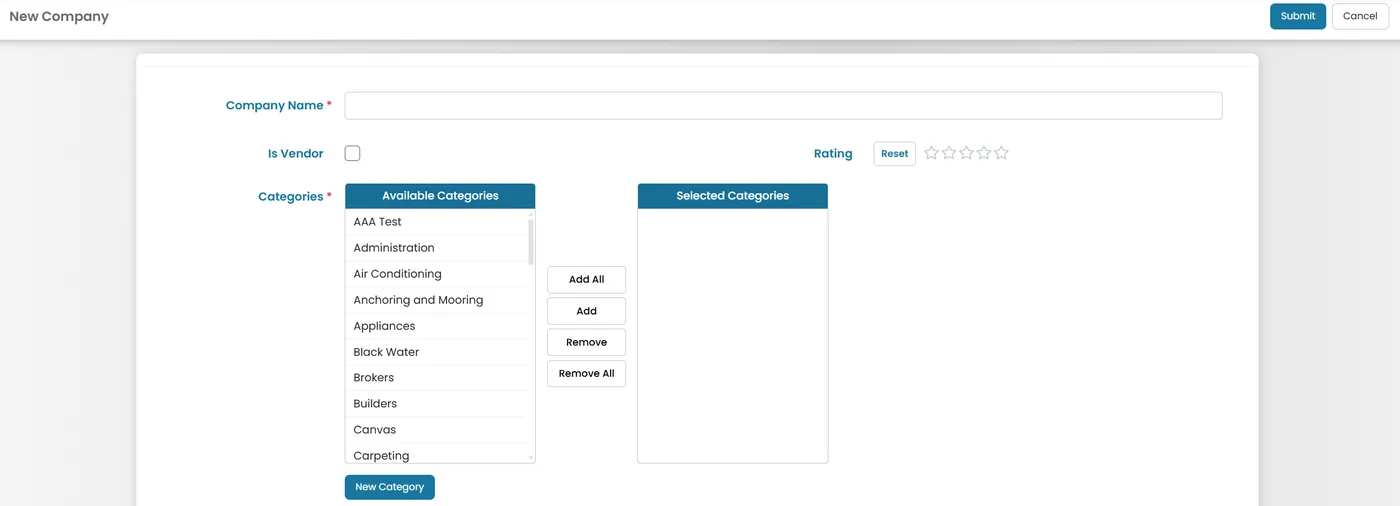Set rating to three stars

[x=966, y=153]
